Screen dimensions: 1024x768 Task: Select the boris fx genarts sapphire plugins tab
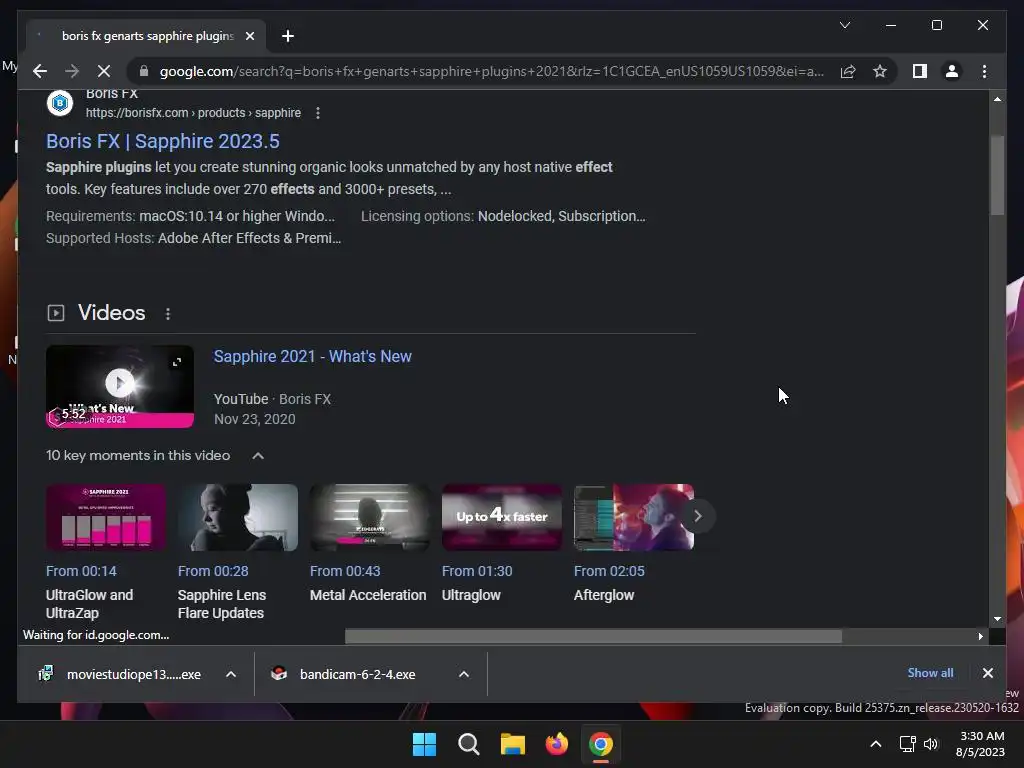[x=147, y=36]
